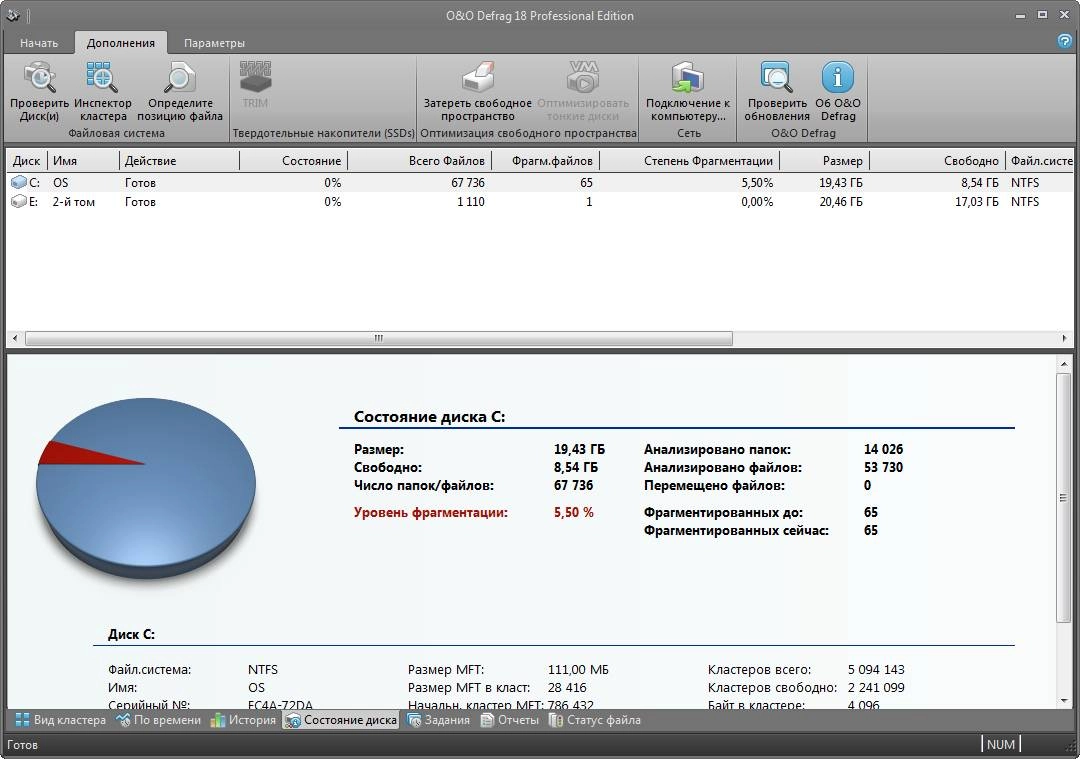Image resolution: width=1080 pixels, height=759 pixels.
Task: Select drive C: disk icon
Action: pos(19,183)
